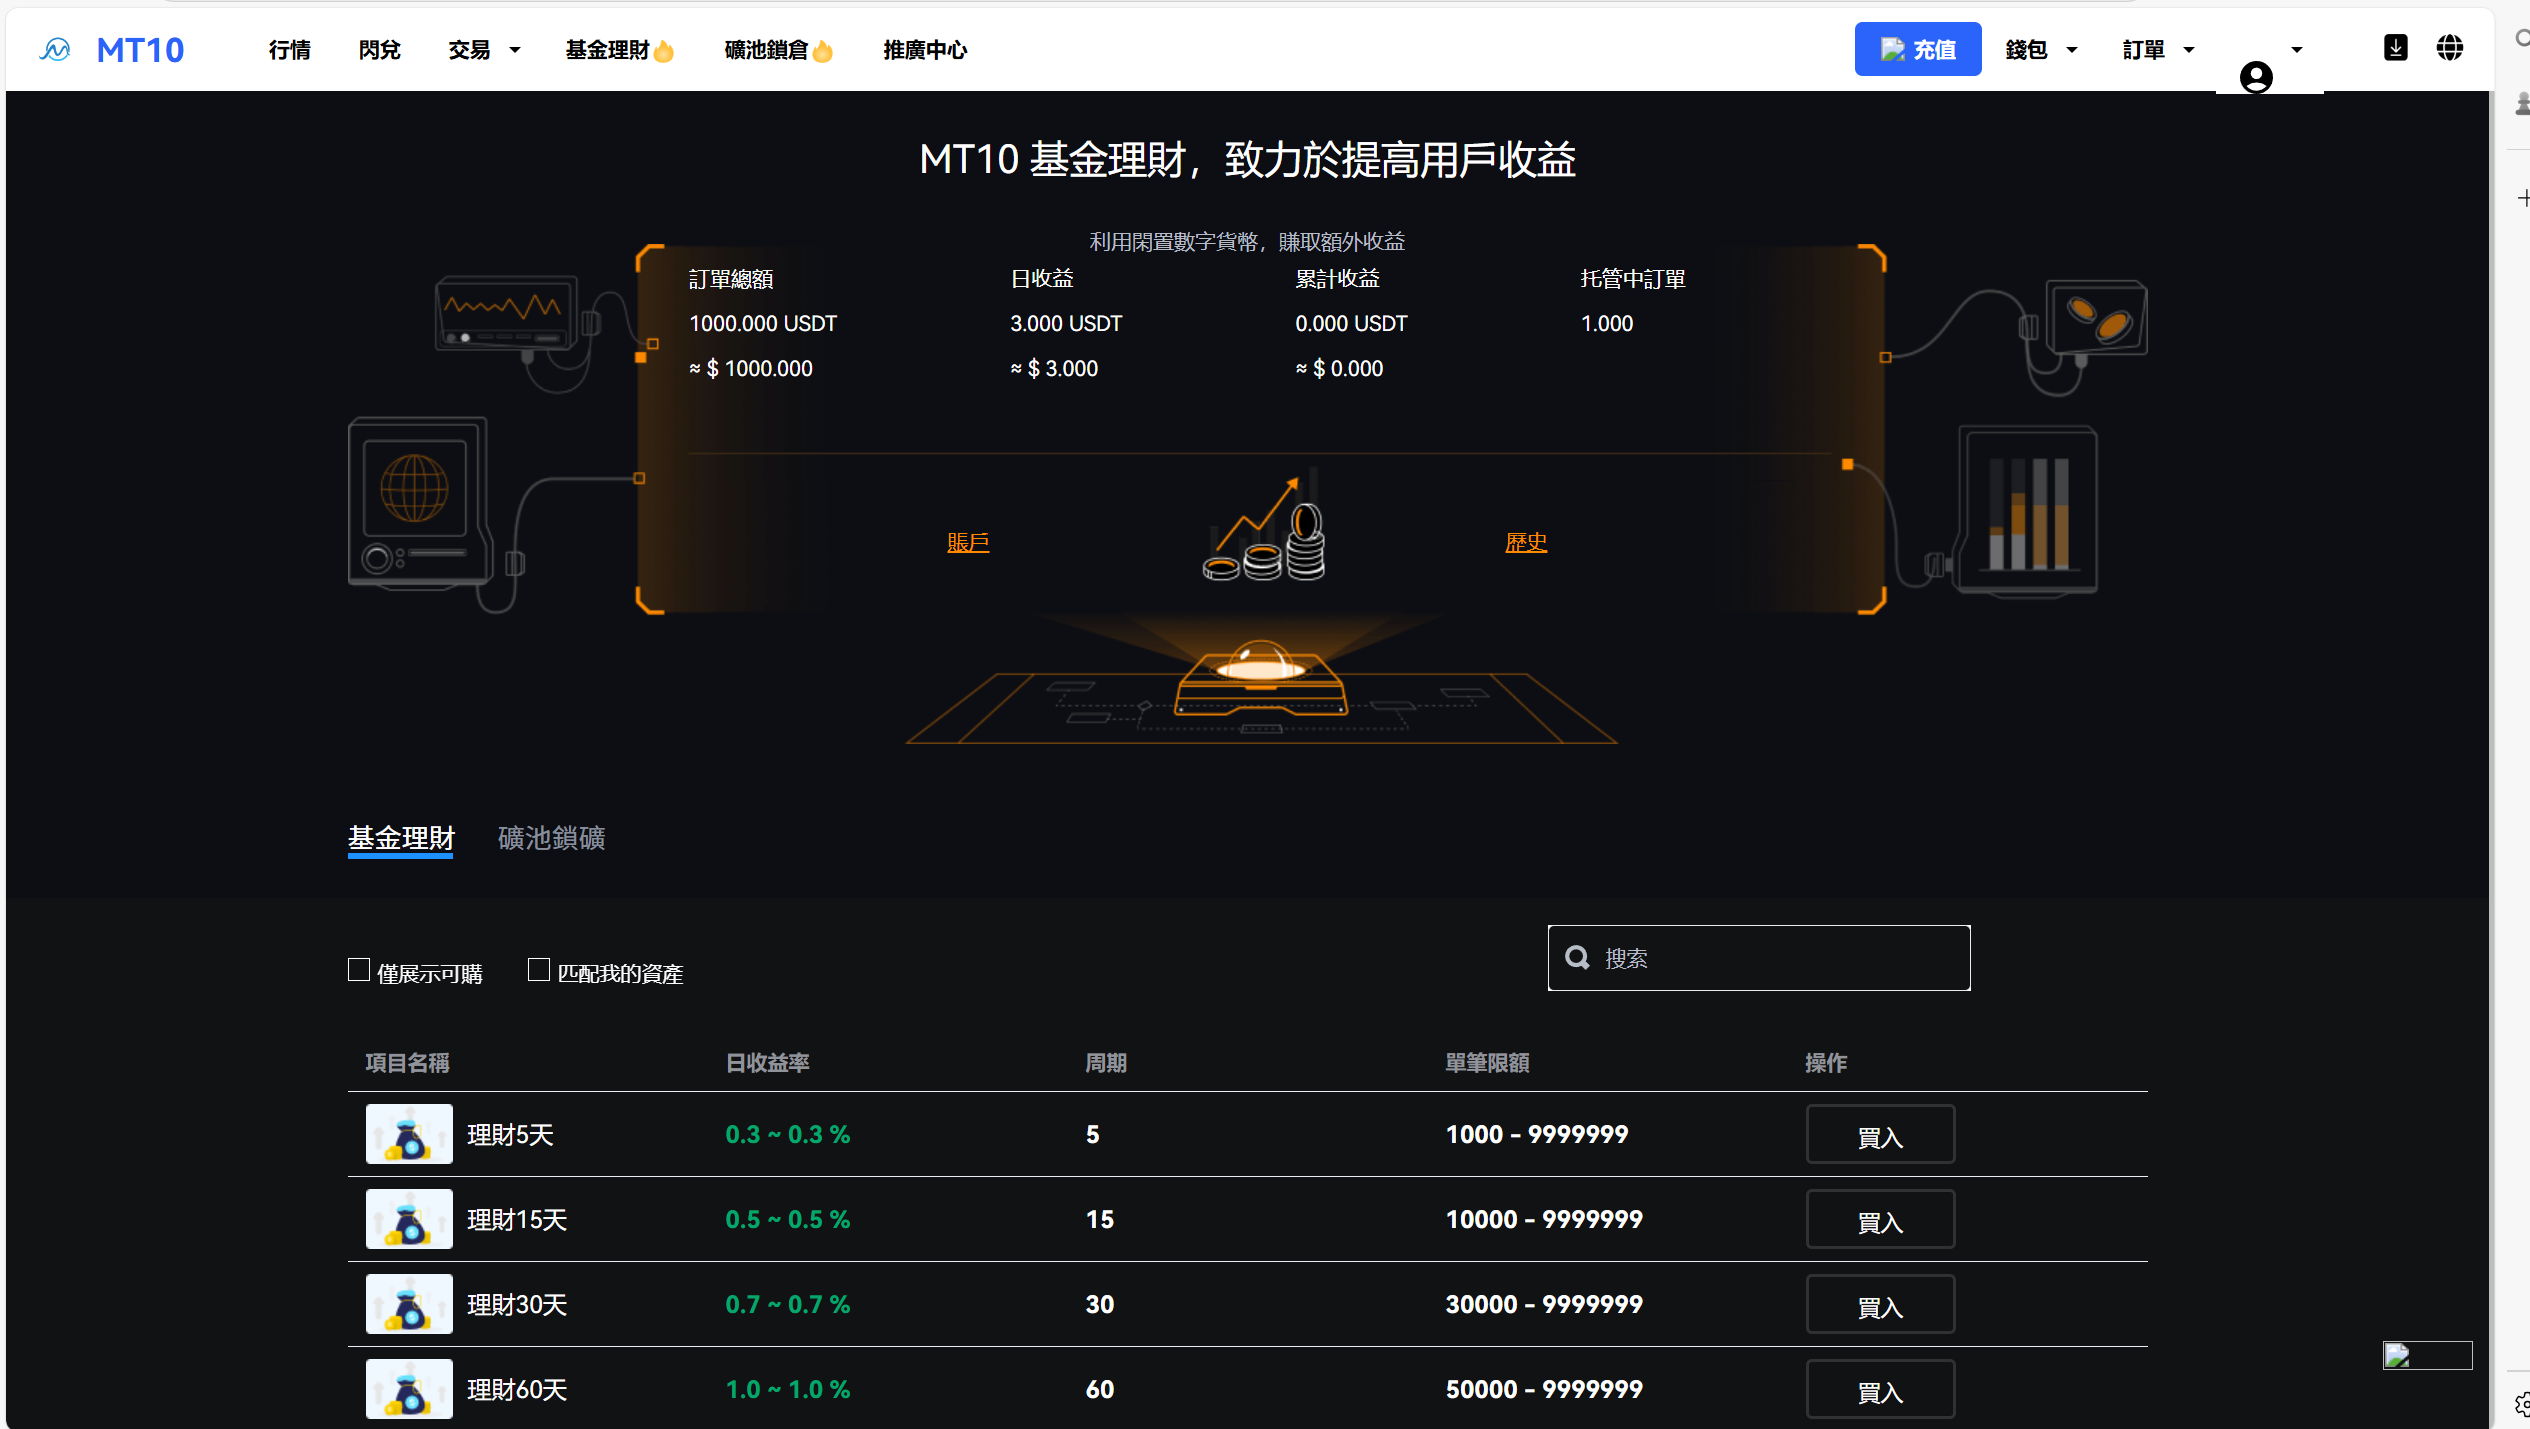This screenshot has width=2530, height=1429.
Task: Open the app download icon in top bar
Action: 2396,47
